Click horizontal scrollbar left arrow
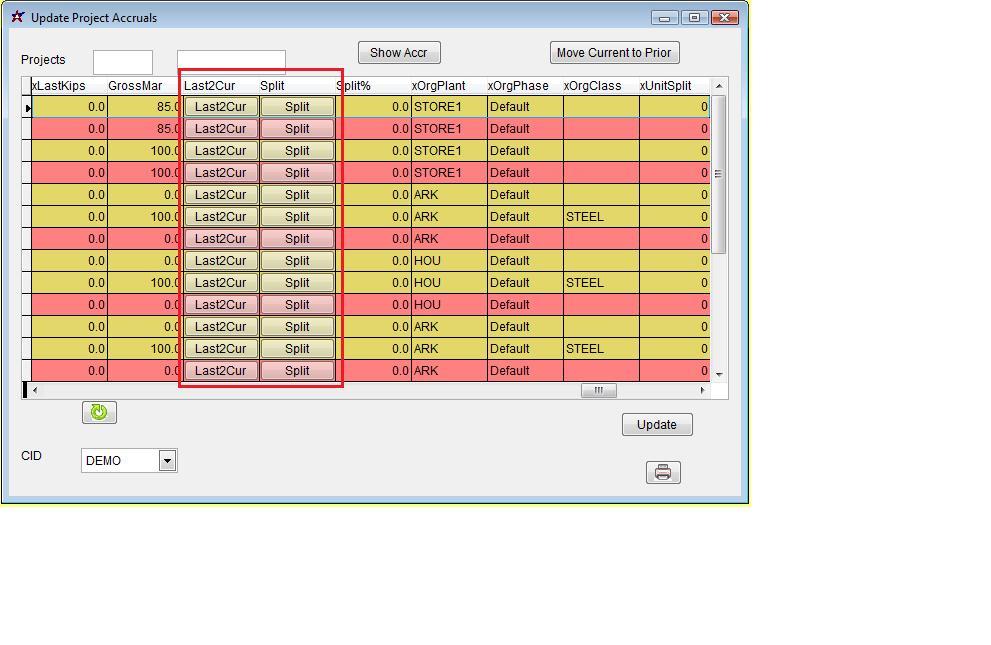Screen dimensions: 991x645 [35, 390]
